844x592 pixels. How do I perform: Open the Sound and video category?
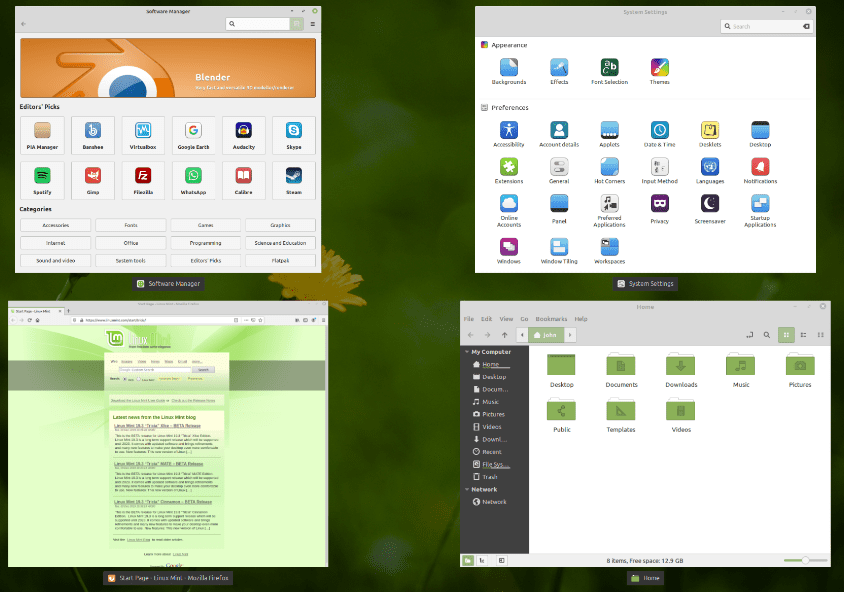(x=55, y=260)
